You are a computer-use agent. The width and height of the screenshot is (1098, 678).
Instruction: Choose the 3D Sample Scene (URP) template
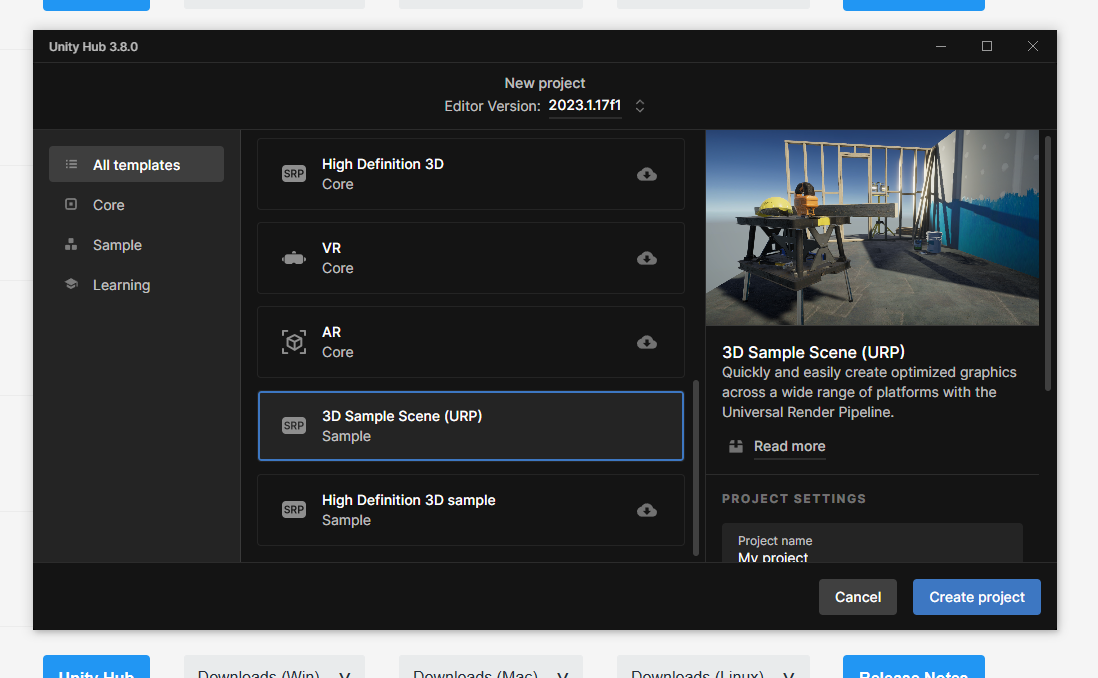coord(471,426)
